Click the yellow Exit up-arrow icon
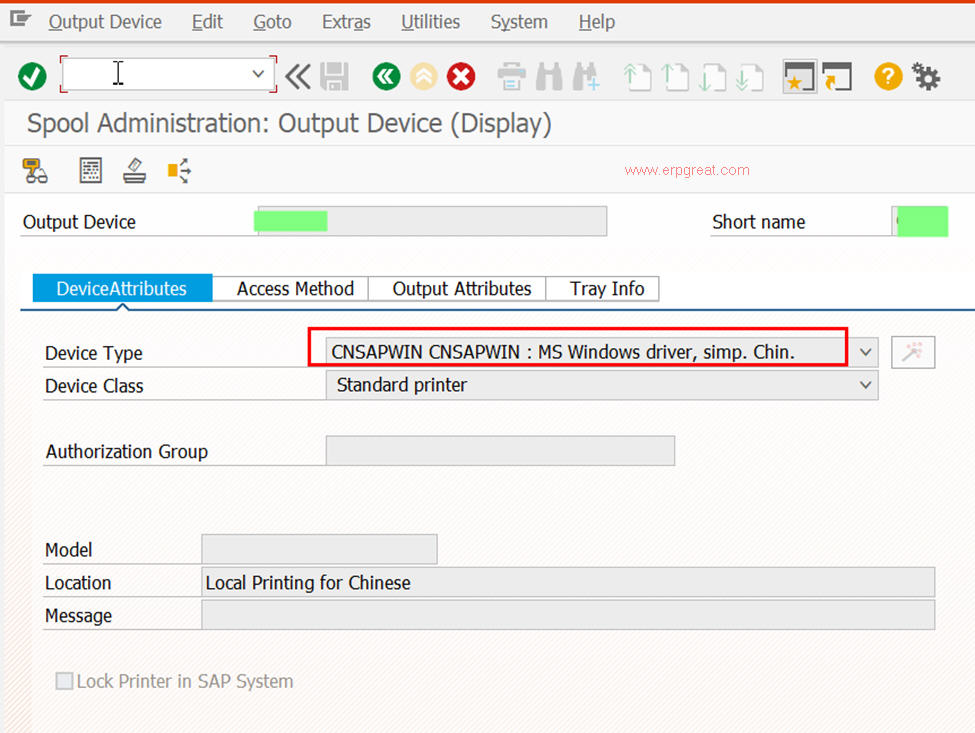 pos(423,76)
